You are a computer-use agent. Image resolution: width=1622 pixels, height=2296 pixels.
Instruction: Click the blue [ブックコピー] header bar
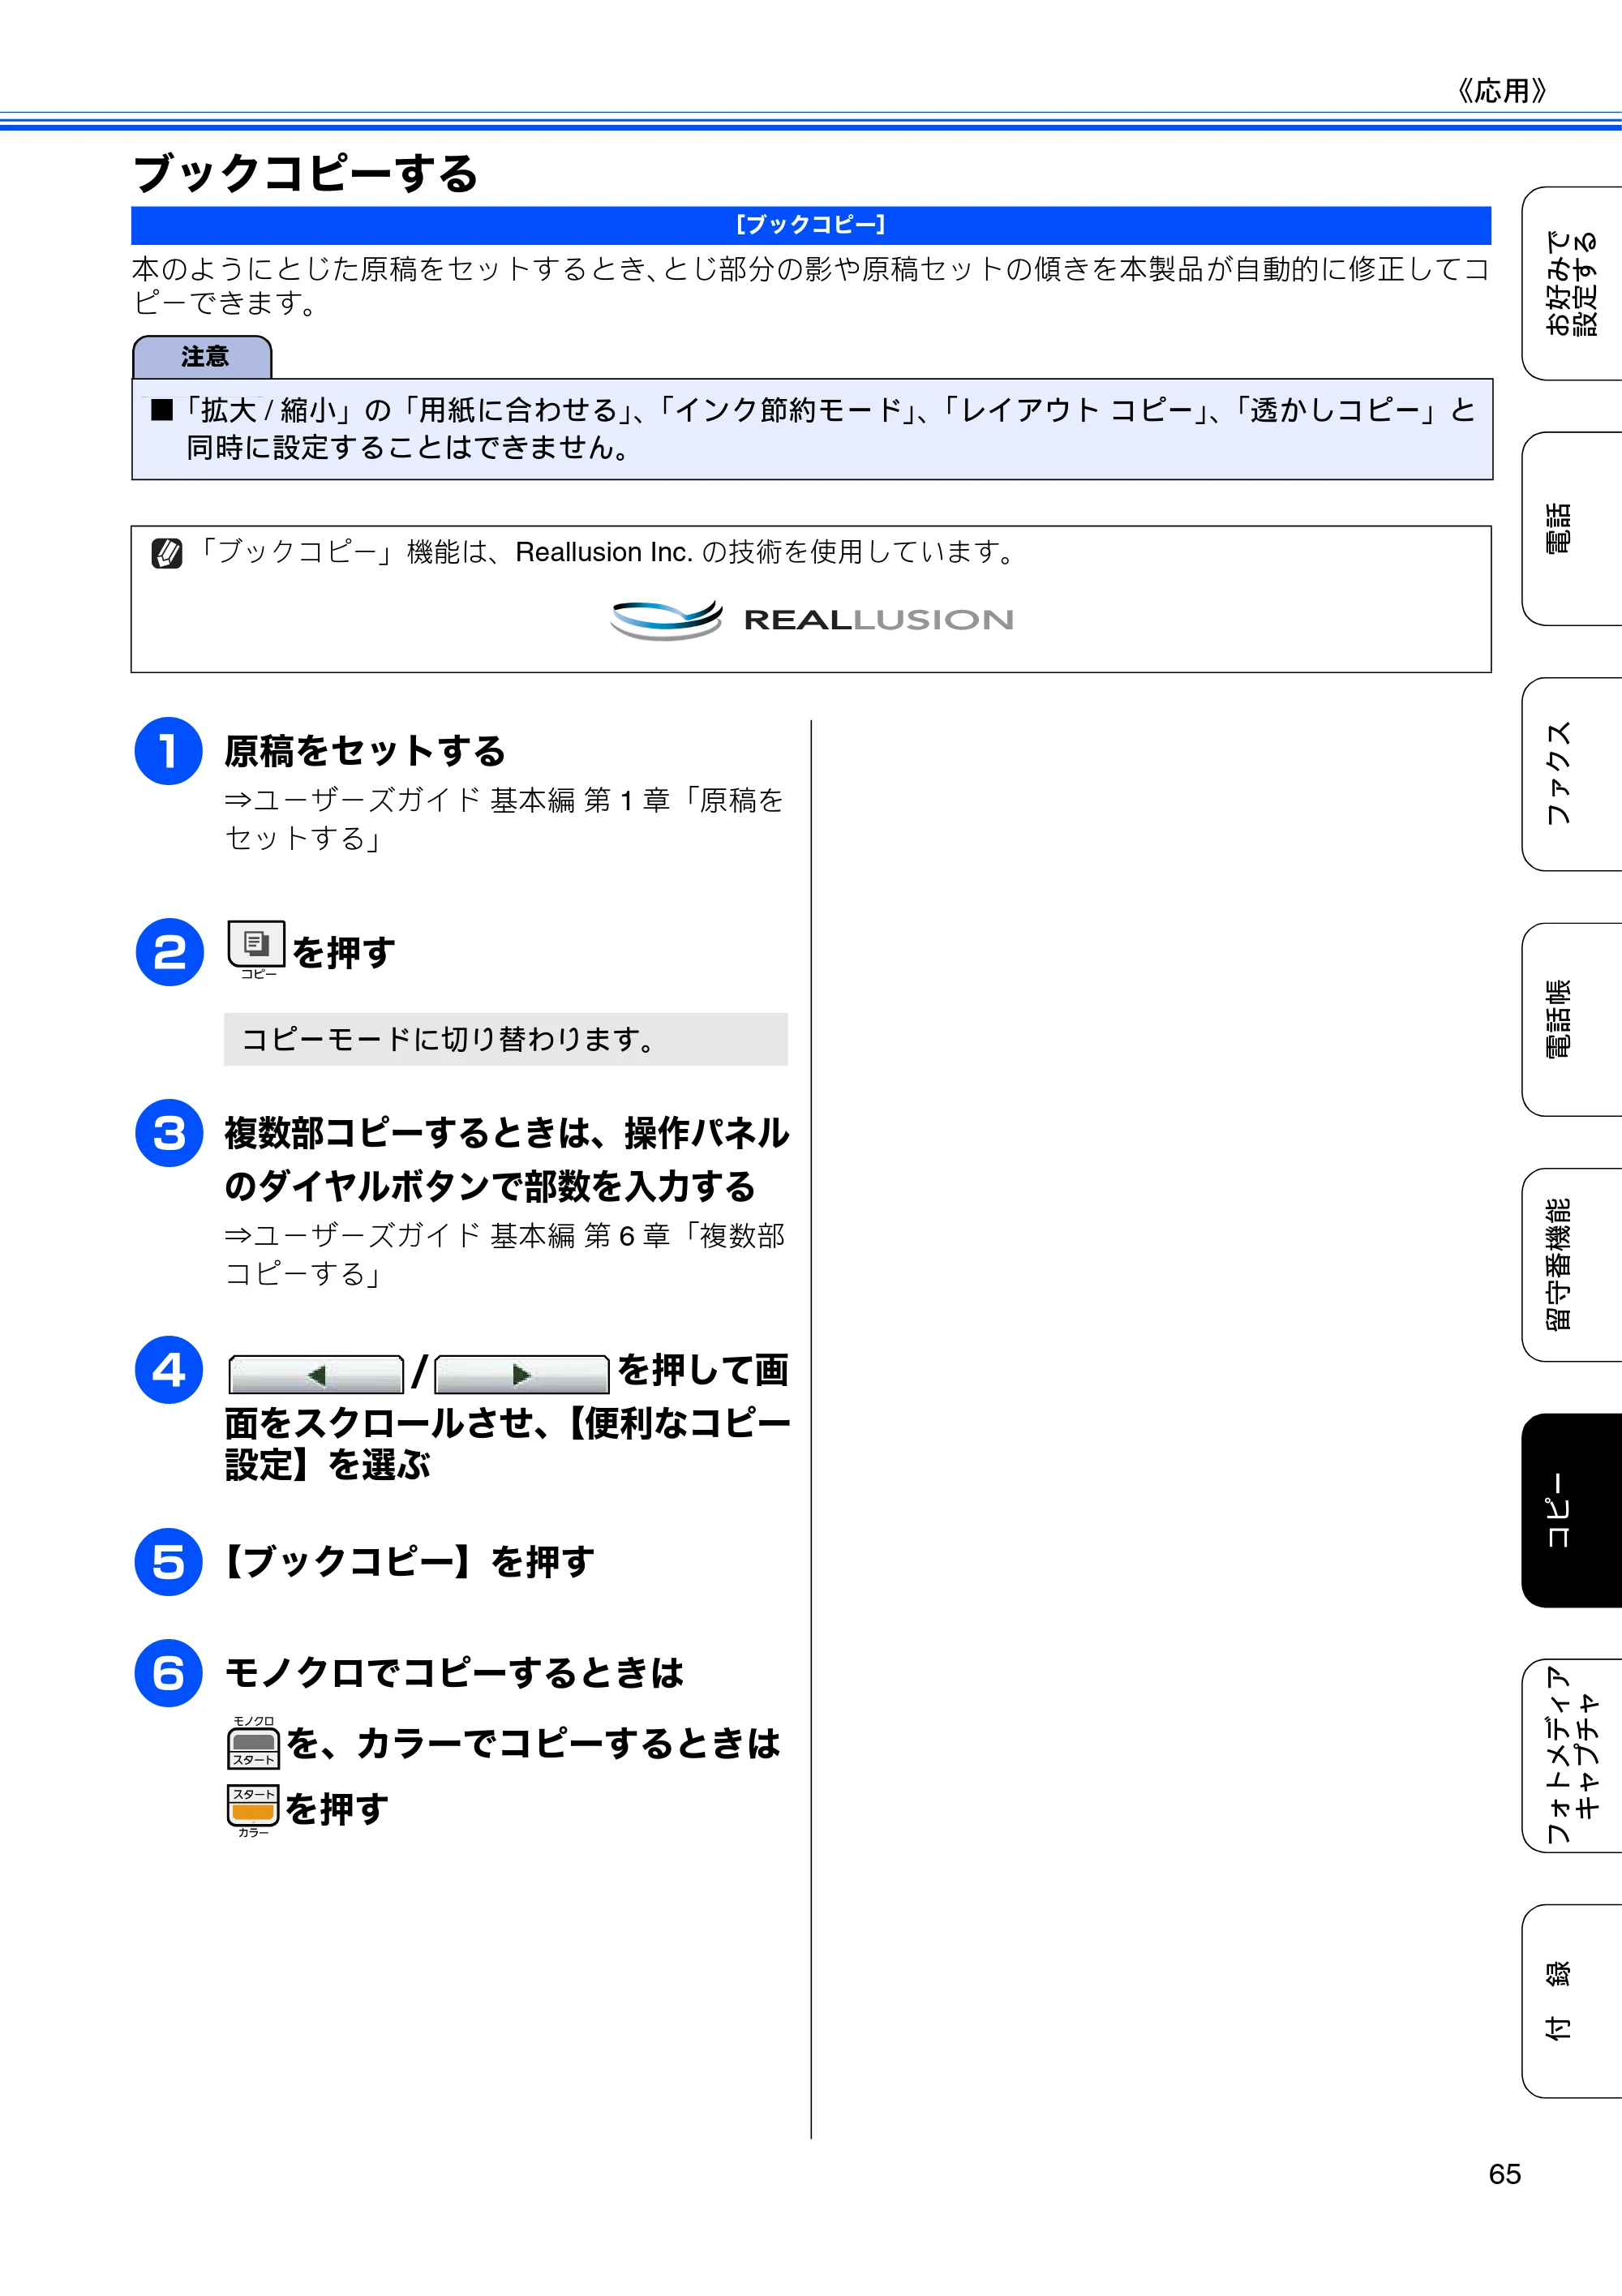pyautogui.click(x=811, y=225)
